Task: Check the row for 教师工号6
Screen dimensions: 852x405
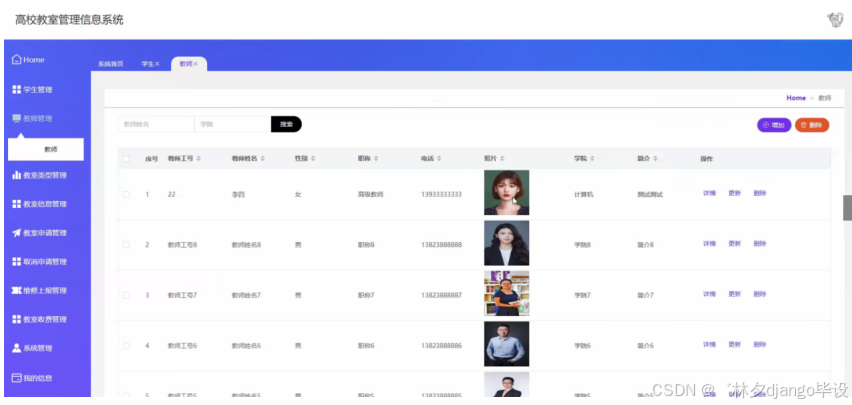Action: point(126,345)
